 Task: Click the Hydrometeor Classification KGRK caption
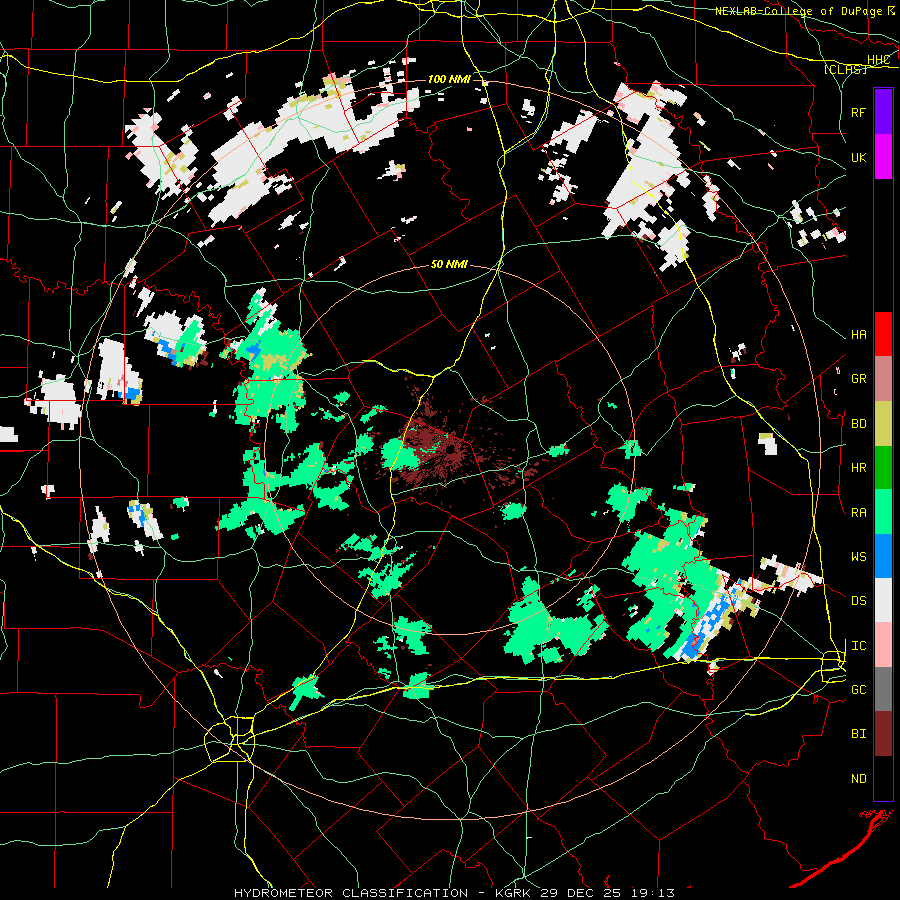coord(454,893)
